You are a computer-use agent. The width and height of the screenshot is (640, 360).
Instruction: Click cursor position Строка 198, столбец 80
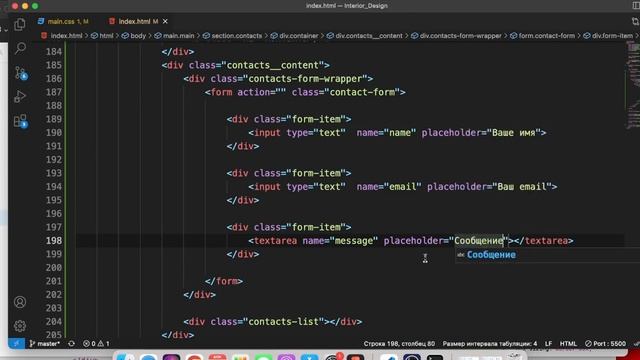pos(399,344)
